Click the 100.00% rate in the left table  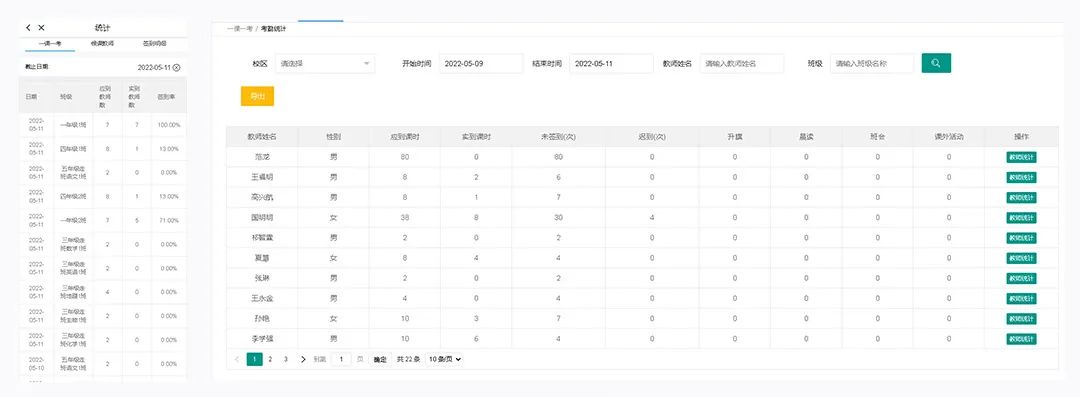(x=169, y=125)
